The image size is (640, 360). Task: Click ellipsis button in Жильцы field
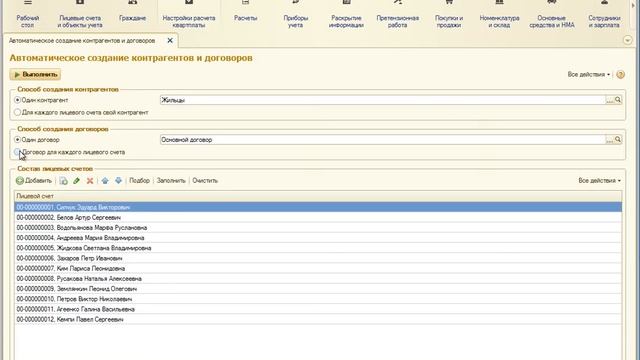coord(610,100)
